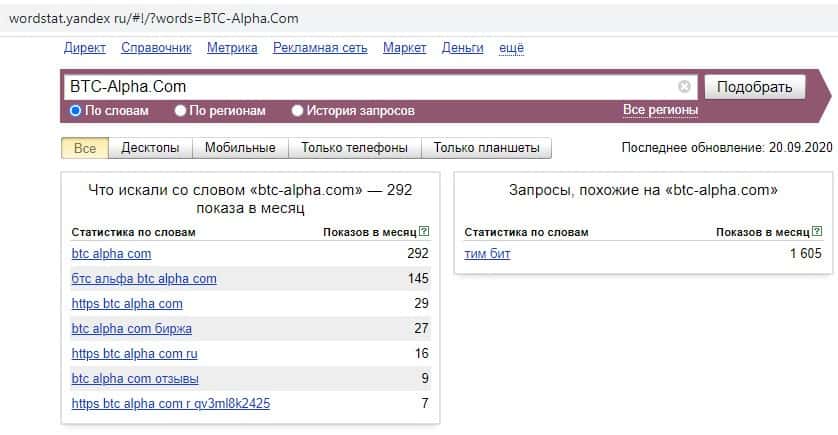This screenshot has height=435, width=838.
Task: Click help icon beside right Показов в месяц
Action: [x=816, y=232]
